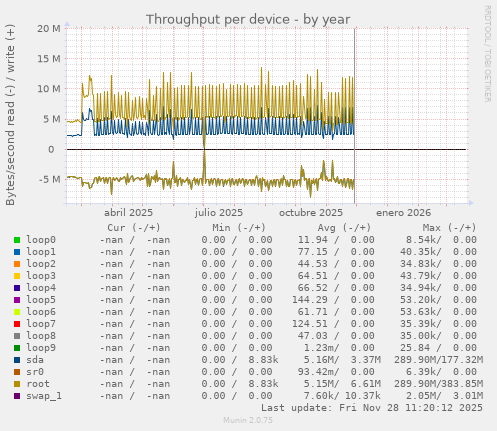Click the graph title 'Throughput per device - by year'
The height and width of the screenshot is (431, 497).
[x=248, y=19]
